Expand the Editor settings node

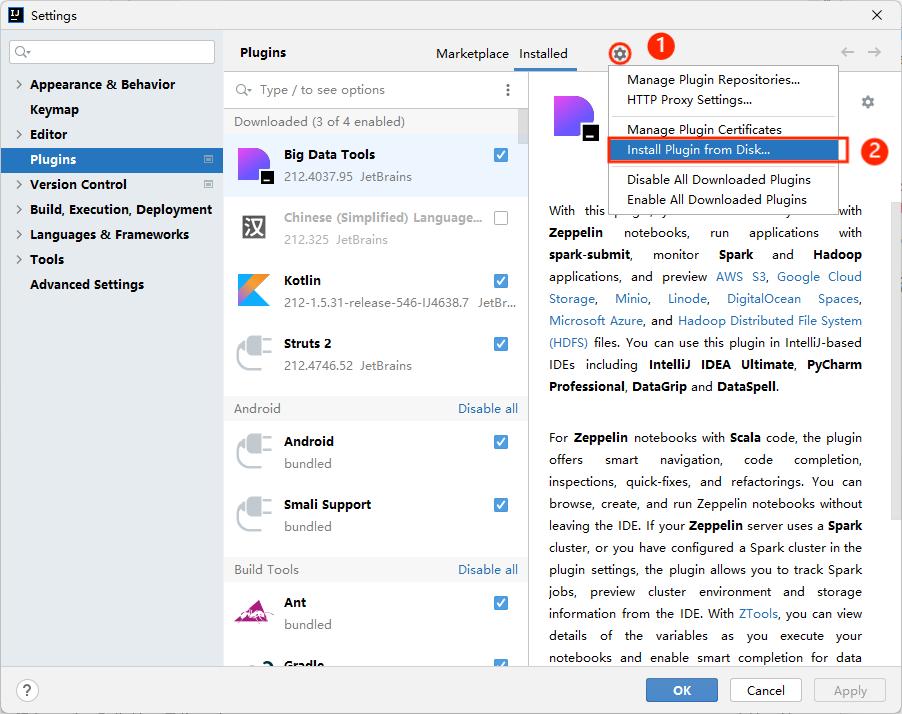[x=19, y=134]
